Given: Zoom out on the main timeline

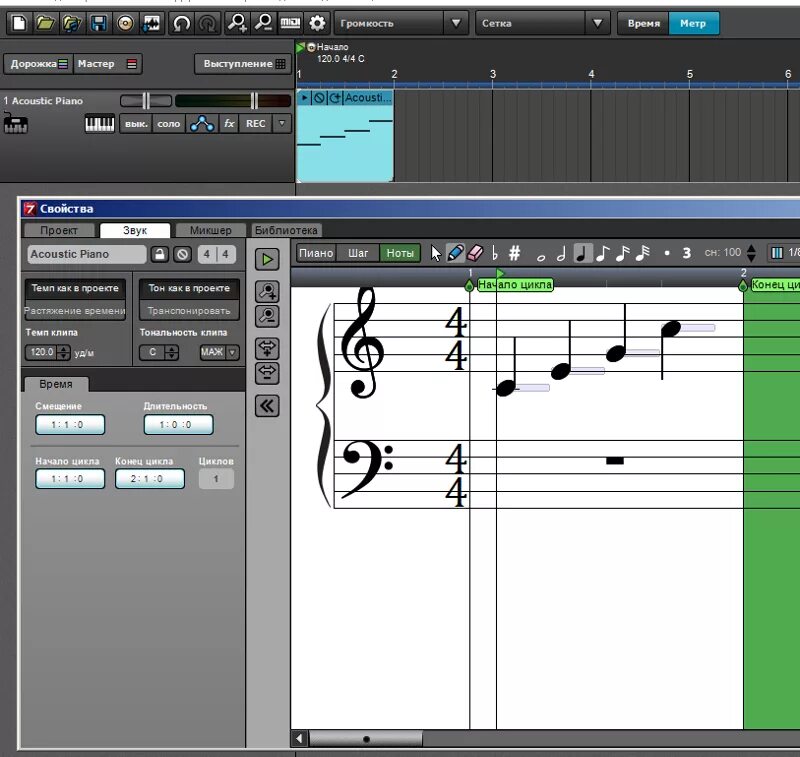Looking at the screenshot, I should (264, 23).
